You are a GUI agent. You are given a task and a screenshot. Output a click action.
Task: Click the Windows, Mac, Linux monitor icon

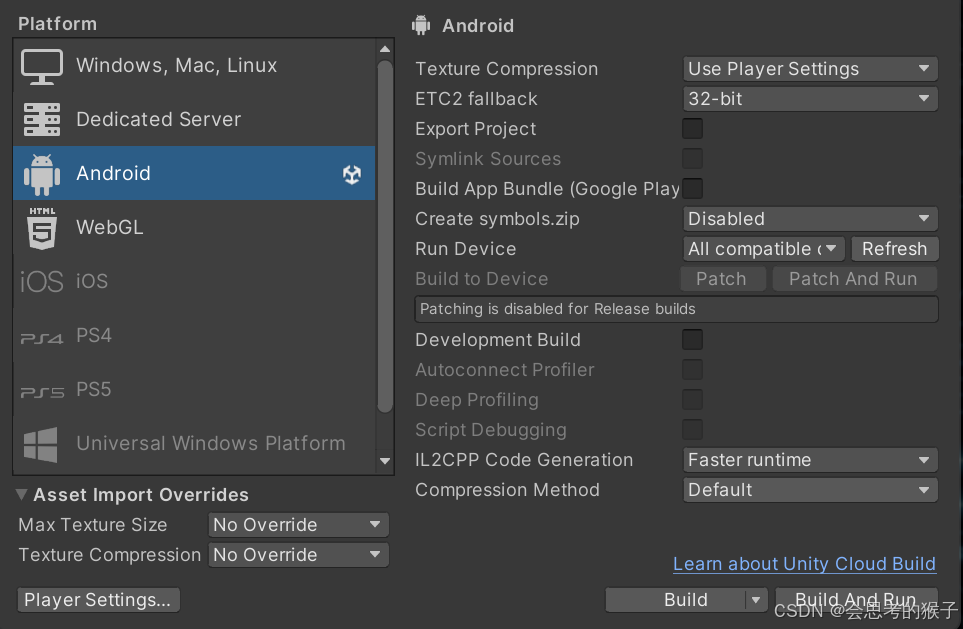click(42, 66)
